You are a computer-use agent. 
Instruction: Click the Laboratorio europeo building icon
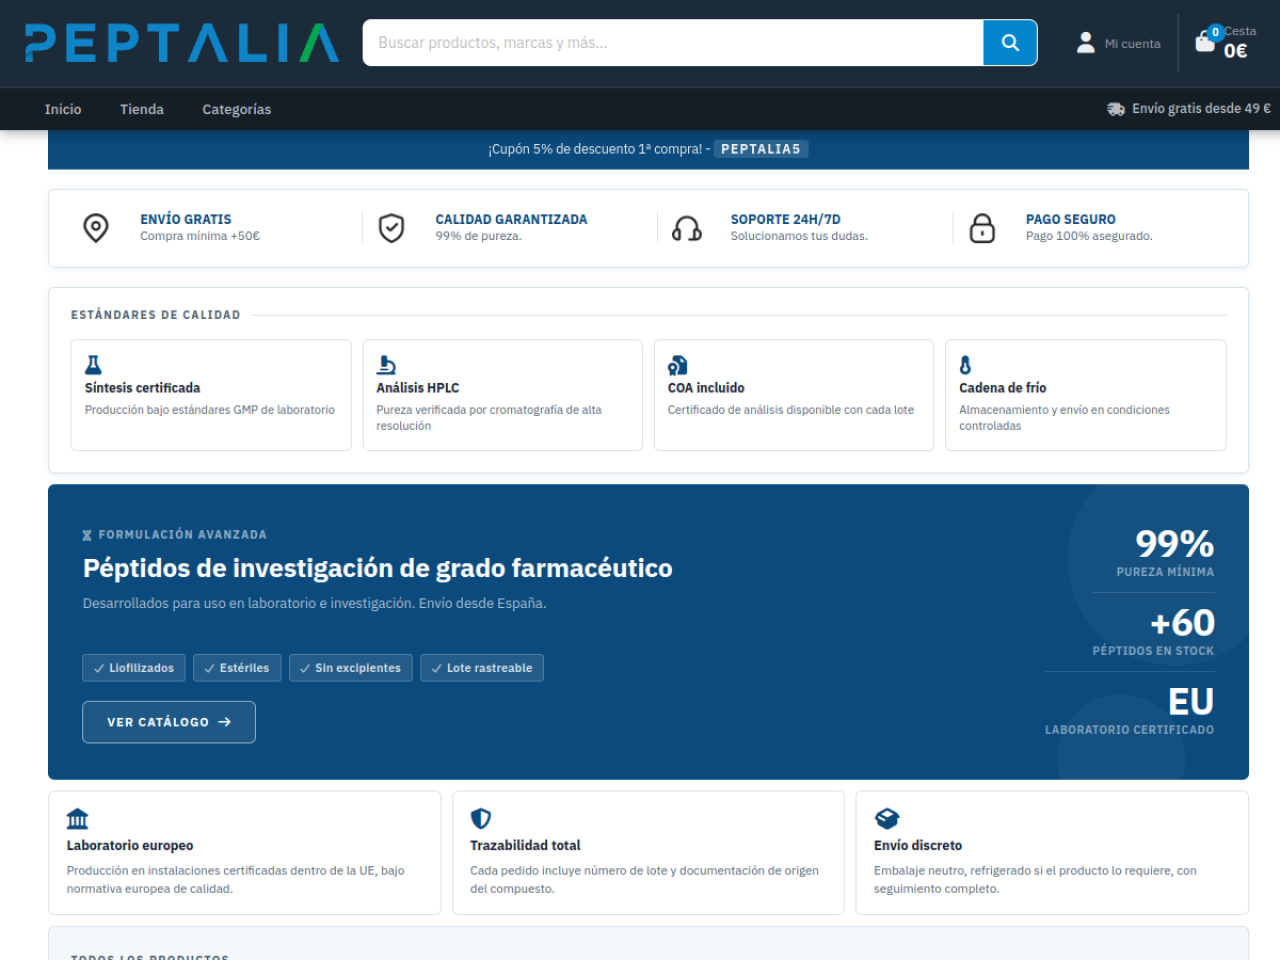pos(77,819)
